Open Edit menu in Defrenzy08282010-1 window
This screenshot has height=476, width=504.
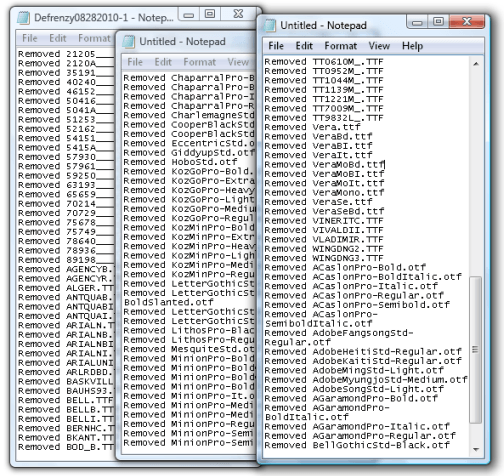(x=58, y=38)
